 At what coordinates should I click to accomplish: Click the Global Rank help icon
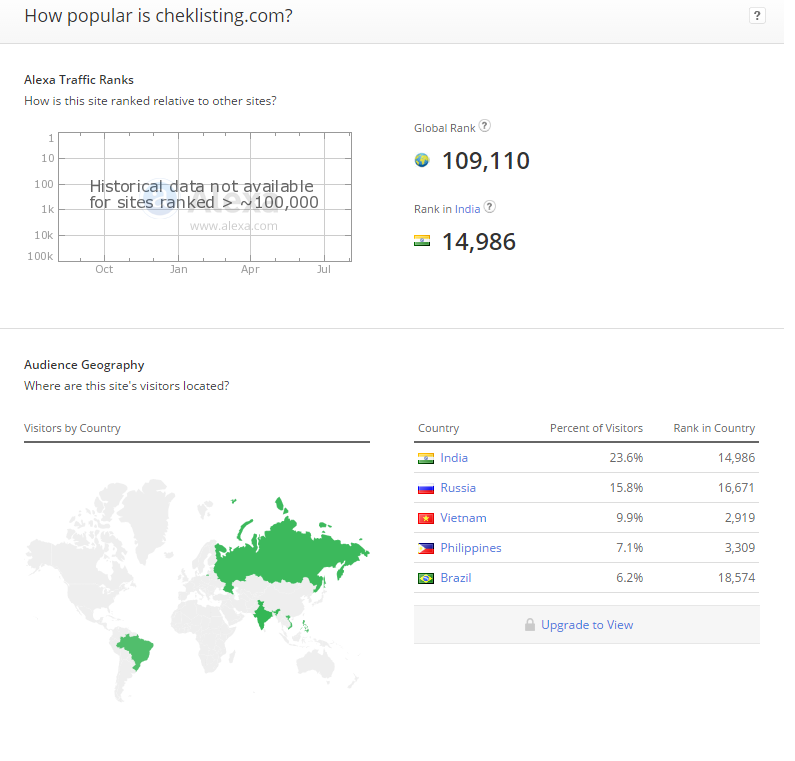[485, 126]
